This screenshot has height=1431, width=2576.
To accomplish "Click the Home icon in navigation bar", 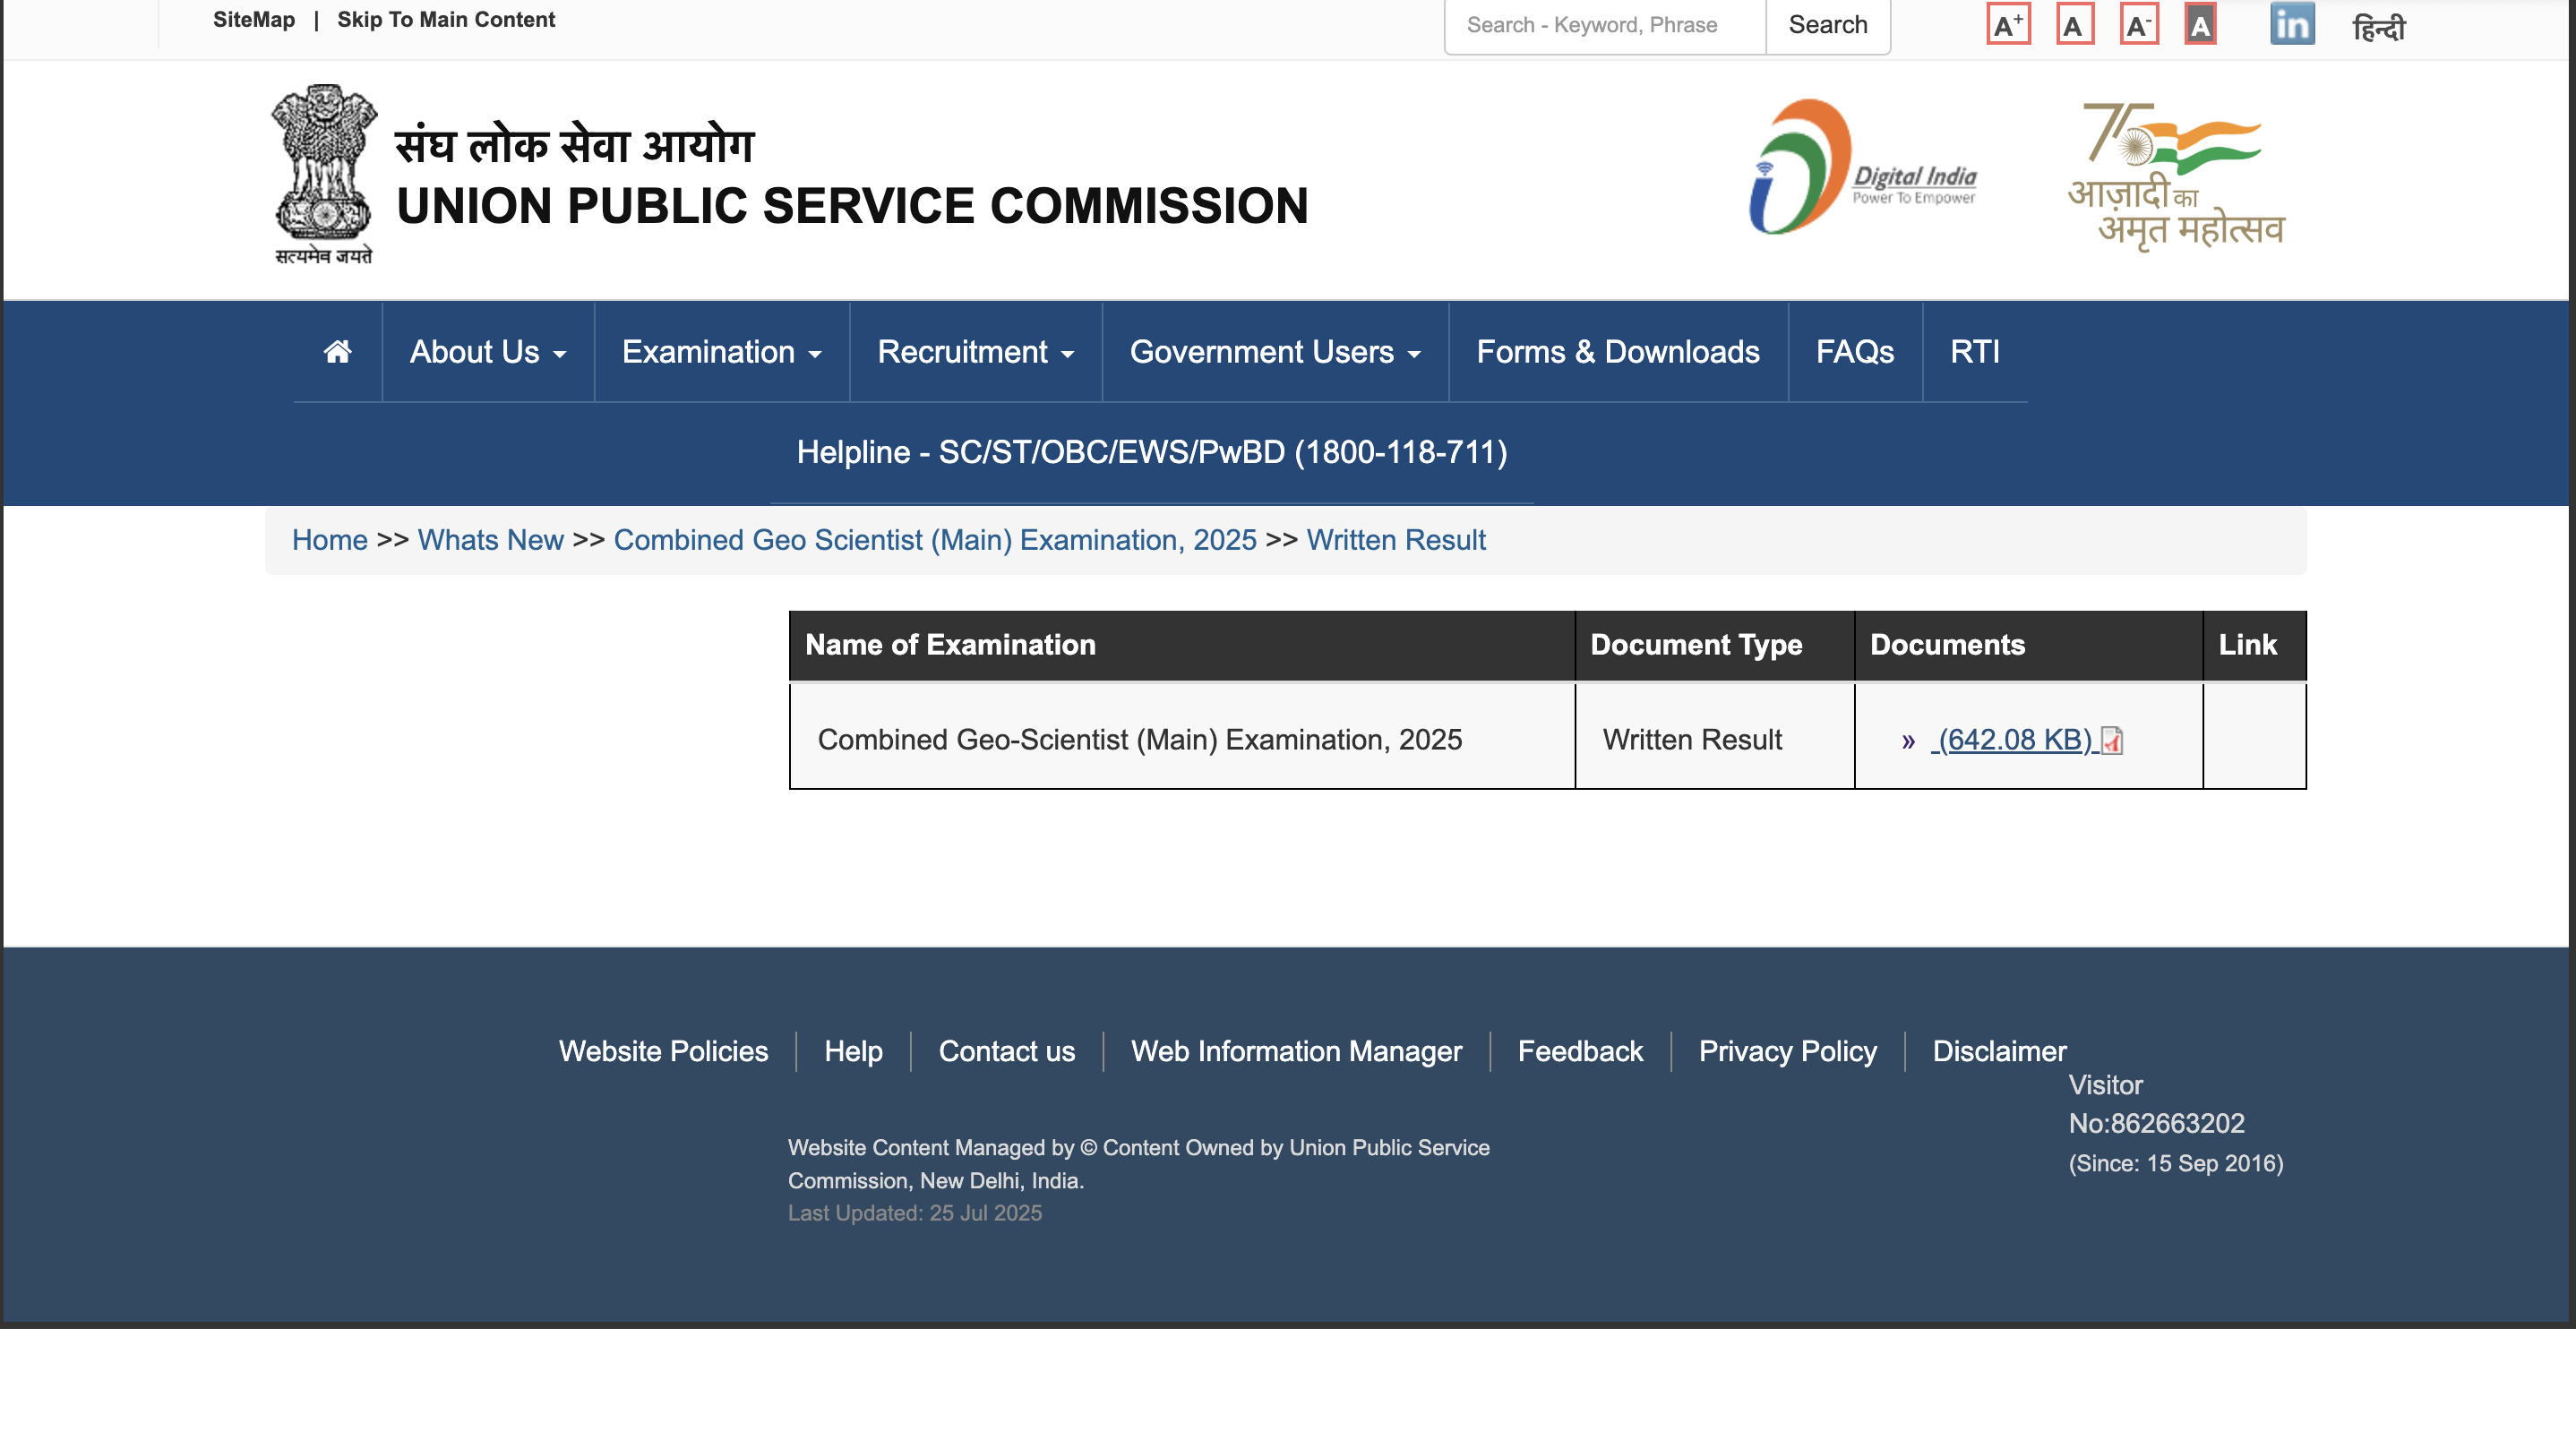I will 338,352.
